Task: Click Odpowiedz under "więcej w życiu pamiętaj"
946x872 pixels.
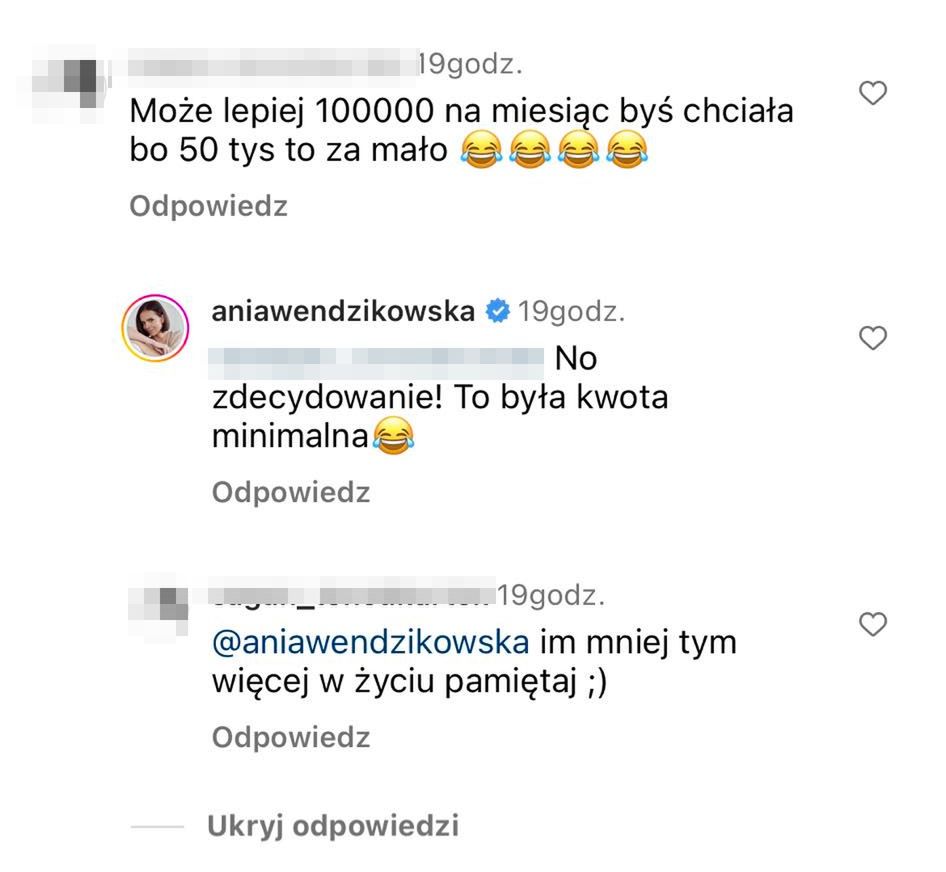Action: coord(291,738)
